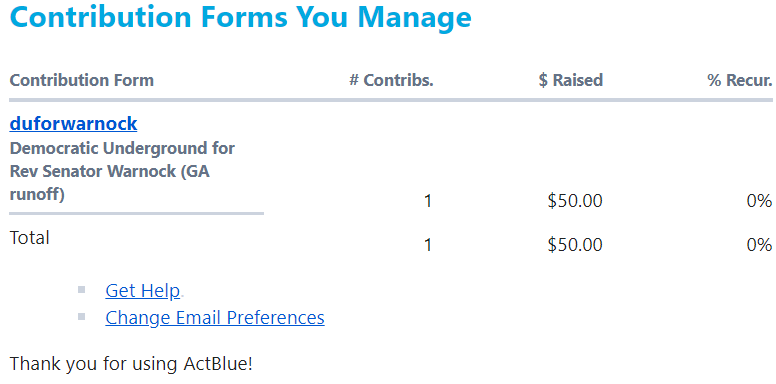Screen dimensions: 776x384
Task: Click the Democratic Underground form description text
Action: [122, 171]
